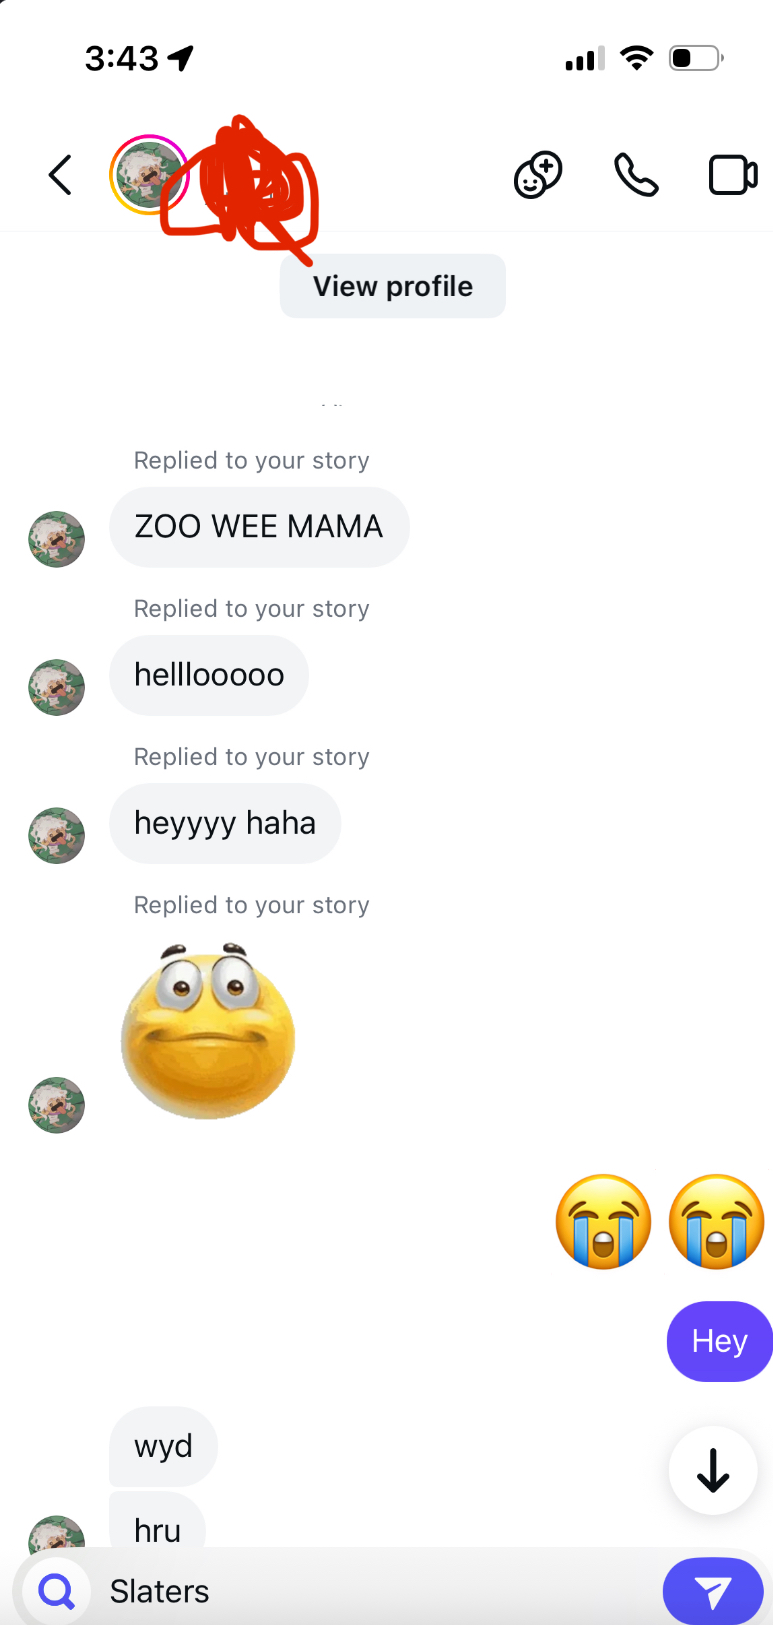The image size is (773, 1625).
Task: Start an audio call with the phone icon
Action: pos(636,176)
